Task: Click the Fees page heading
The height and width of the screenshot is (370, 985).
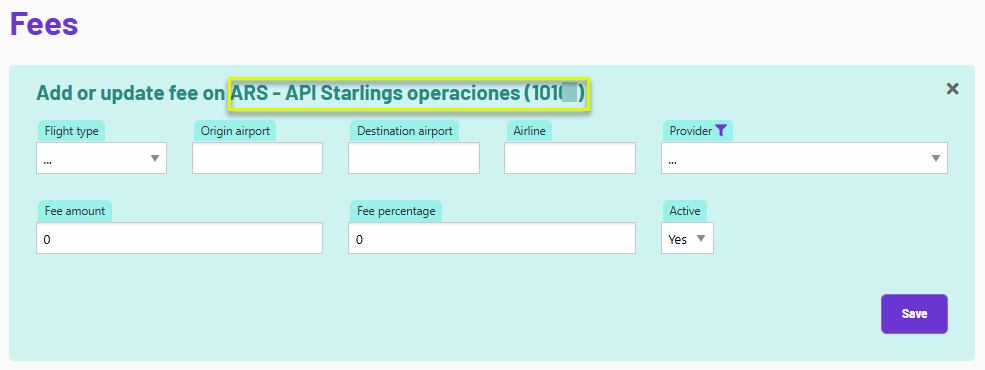Action: (44, 23)
